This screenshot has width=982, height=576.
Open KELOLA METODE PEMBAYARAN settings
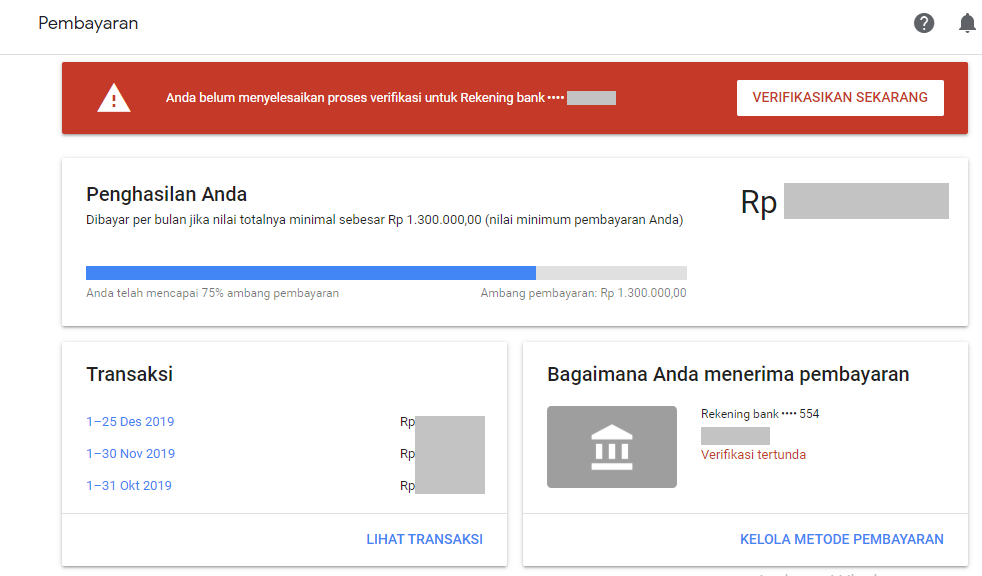[841, 538]
